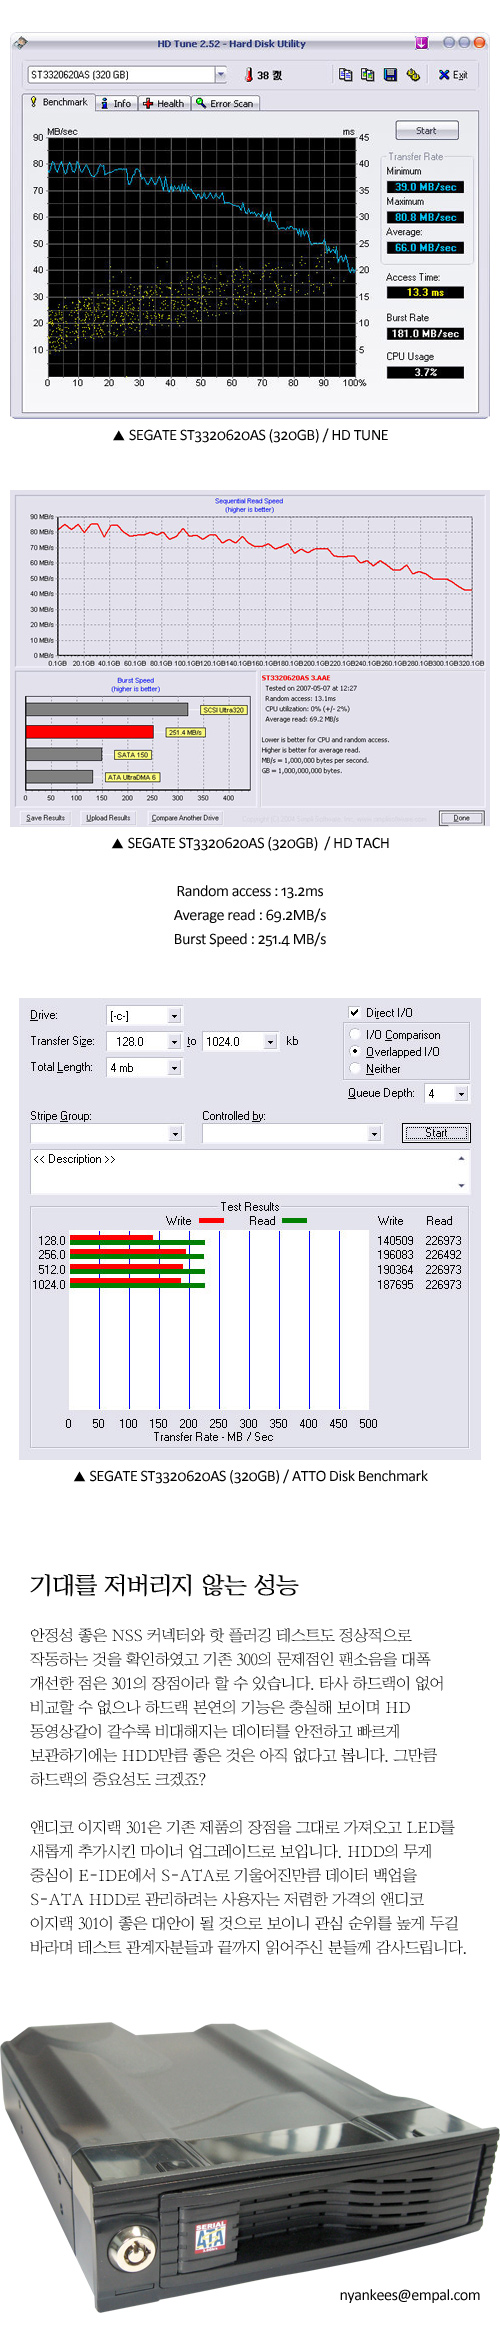Click the HD Tune title bar app icon
This screenshot has width=500, height=2326.
[21, 43]
